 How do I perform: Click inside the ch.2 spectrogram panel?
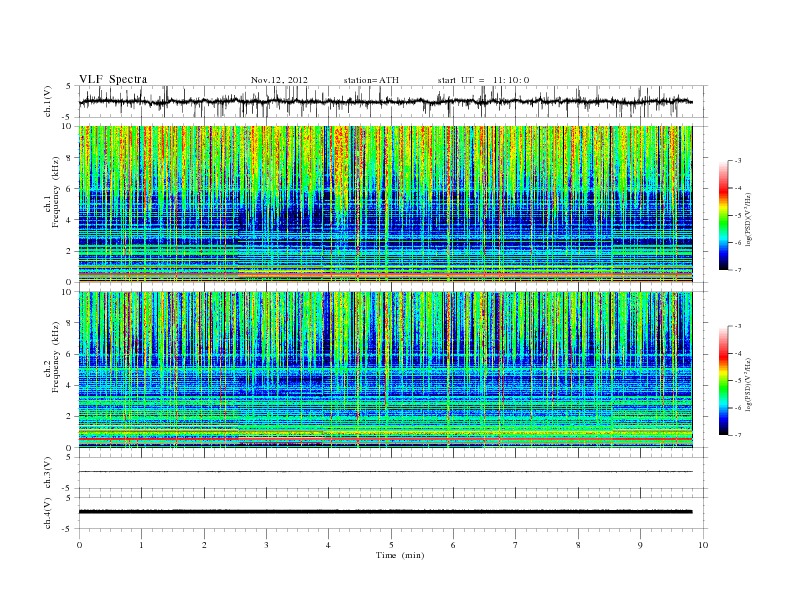tap(385, 370)
